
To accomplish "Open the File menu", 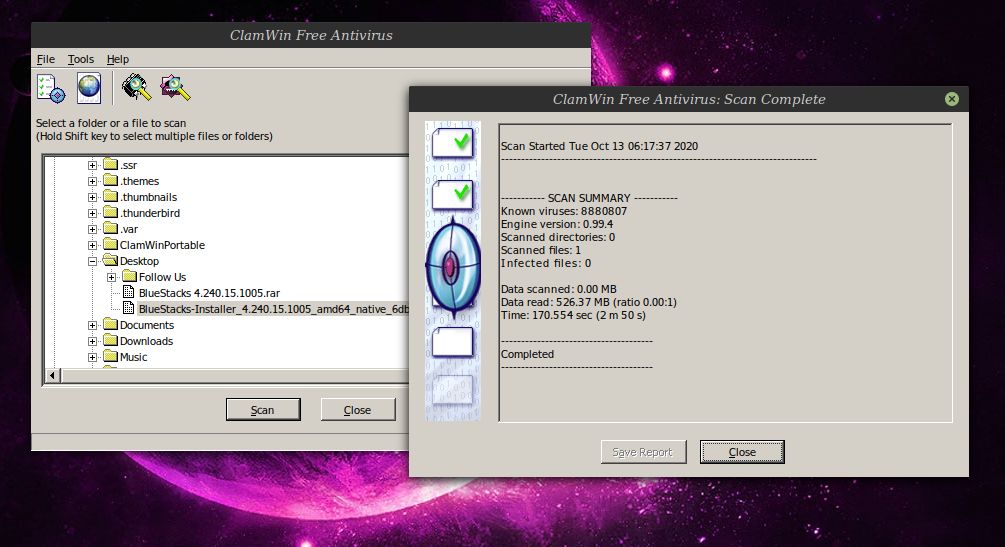I will coord(46,59).
